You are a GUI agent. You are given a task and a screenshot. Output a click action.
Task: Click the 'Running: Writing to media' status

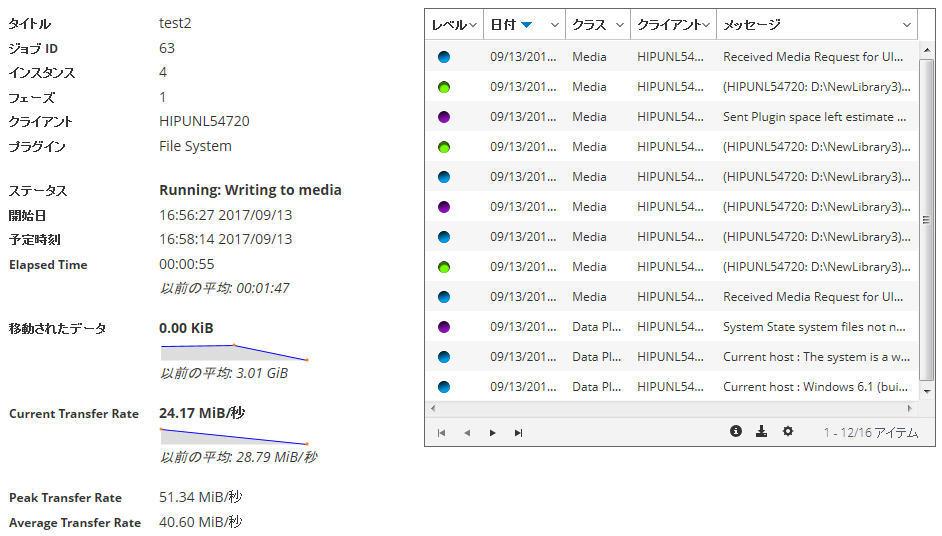tap(250, 190)
